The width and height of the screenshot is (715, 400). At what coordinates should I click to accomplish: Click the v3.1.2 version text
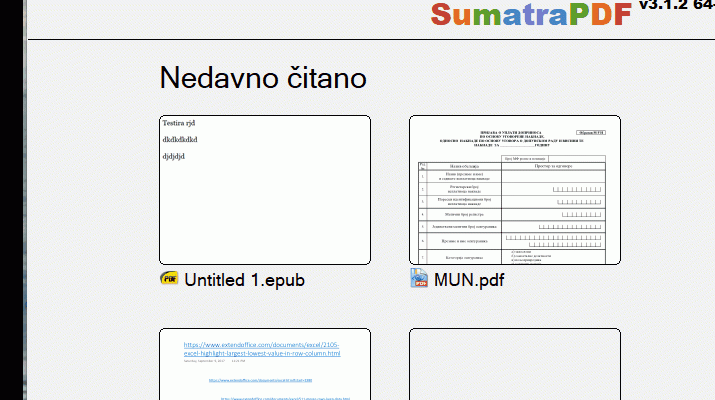click(677, 5)
